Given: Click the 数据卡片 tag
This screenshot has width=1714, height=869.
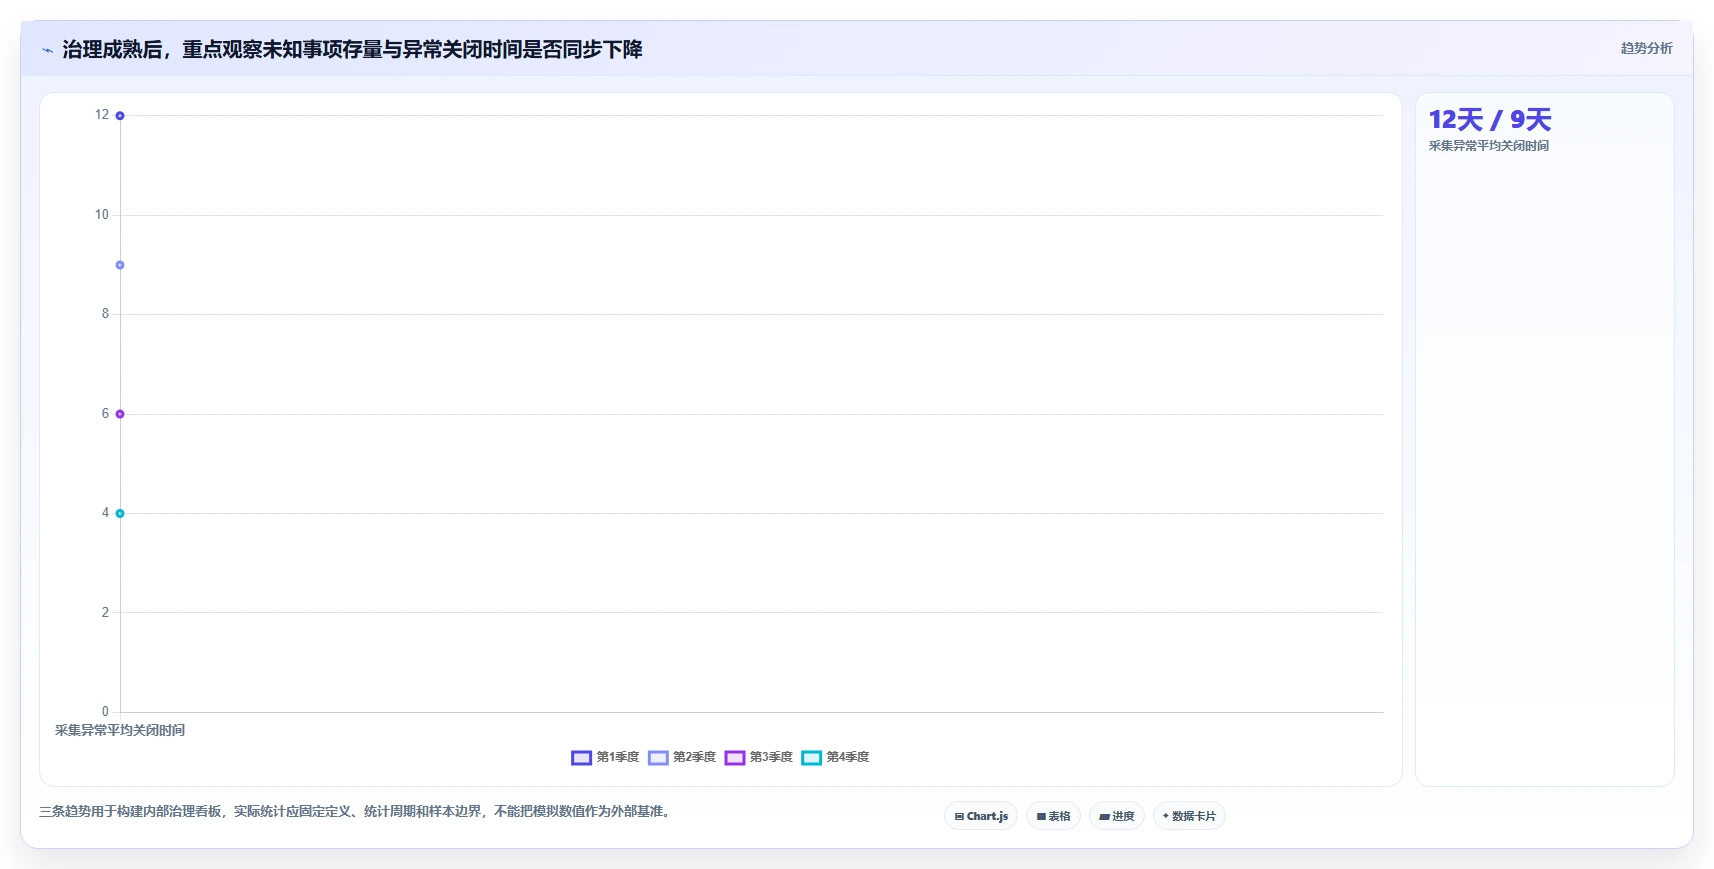Looking at the screenshot, I should click(x=1189, y=816).
